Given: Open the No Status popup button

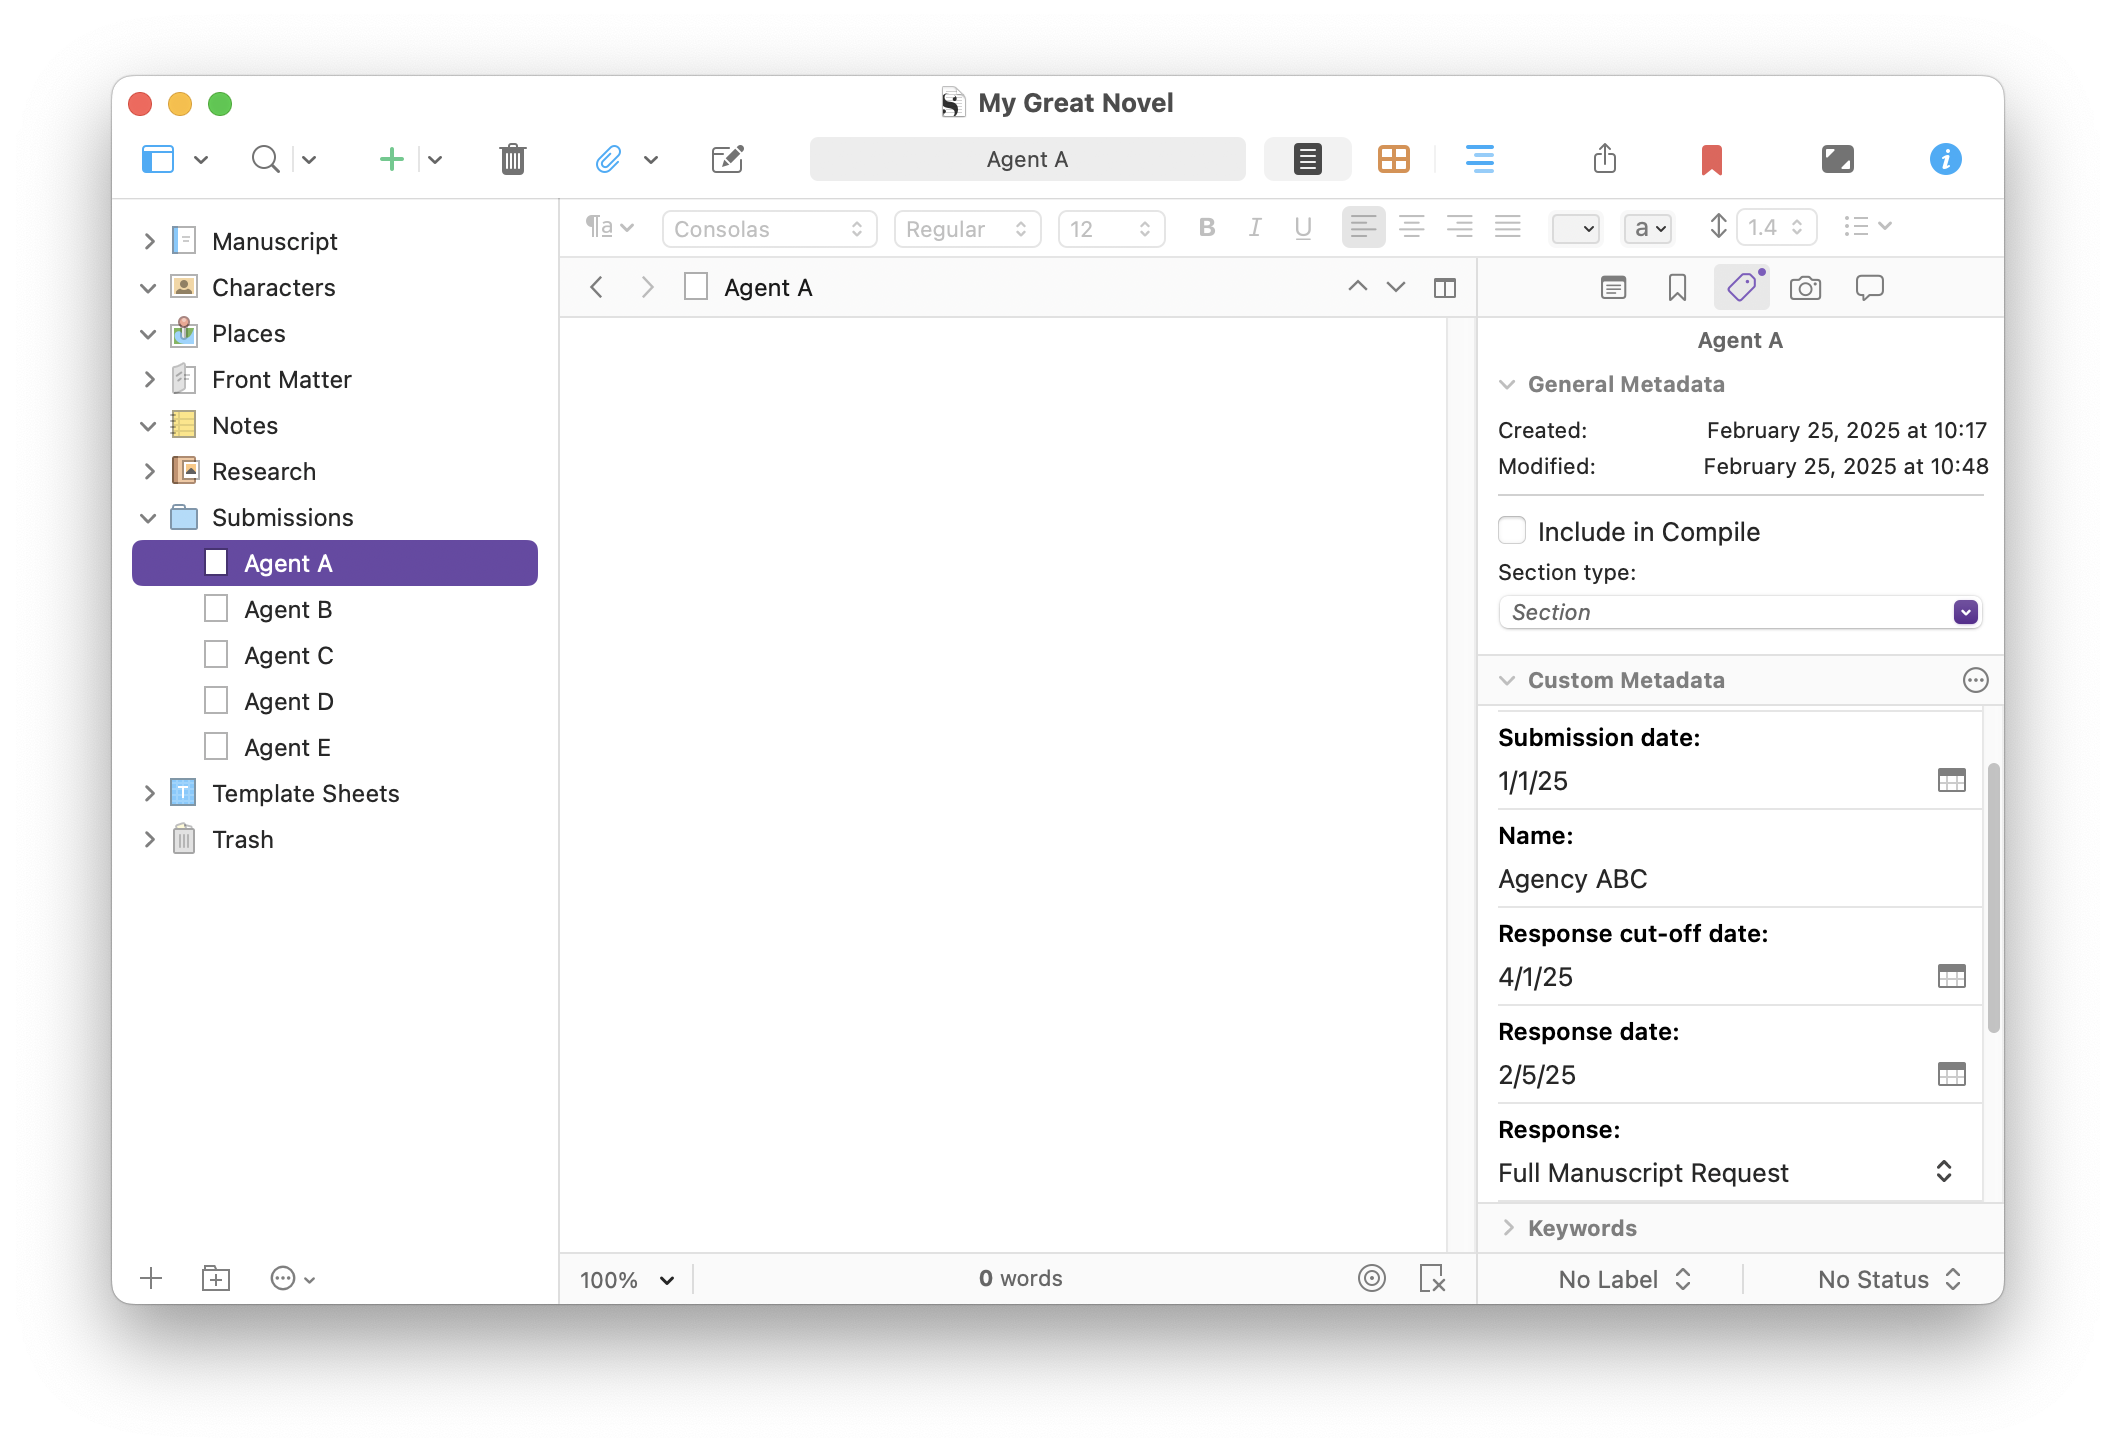Looking at the screenshot, I should (1888, 1279).
